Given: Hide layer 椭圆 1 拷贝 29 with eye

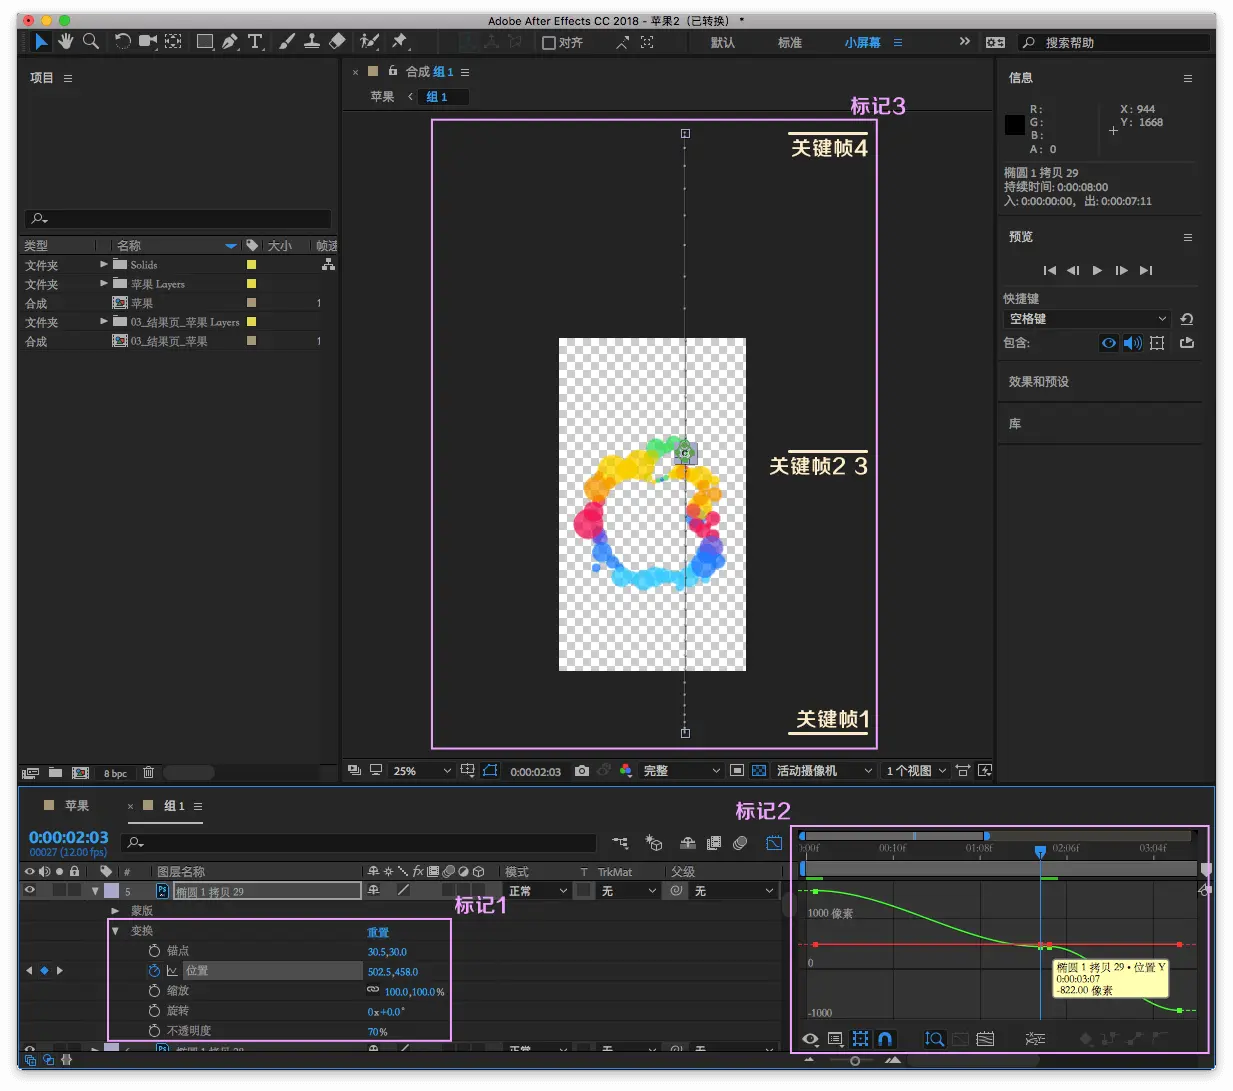Looking at the screenshot, I should (29, 890).
